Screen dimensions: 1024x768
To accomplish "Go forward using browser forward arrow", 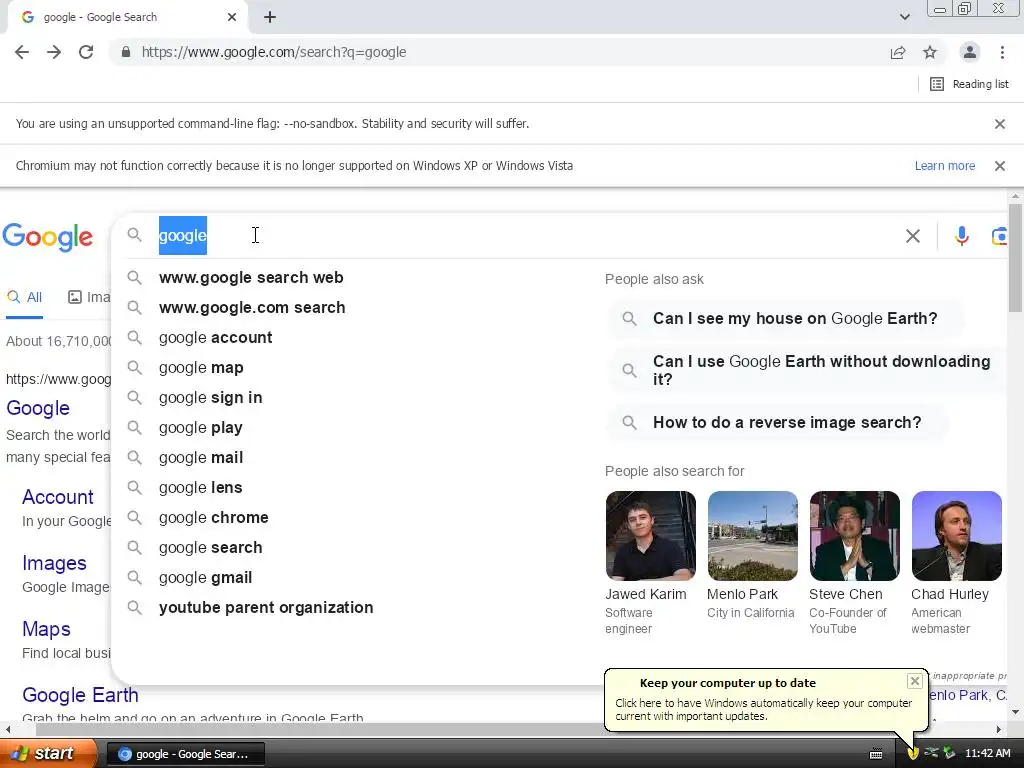I will (x=54, y=52).
